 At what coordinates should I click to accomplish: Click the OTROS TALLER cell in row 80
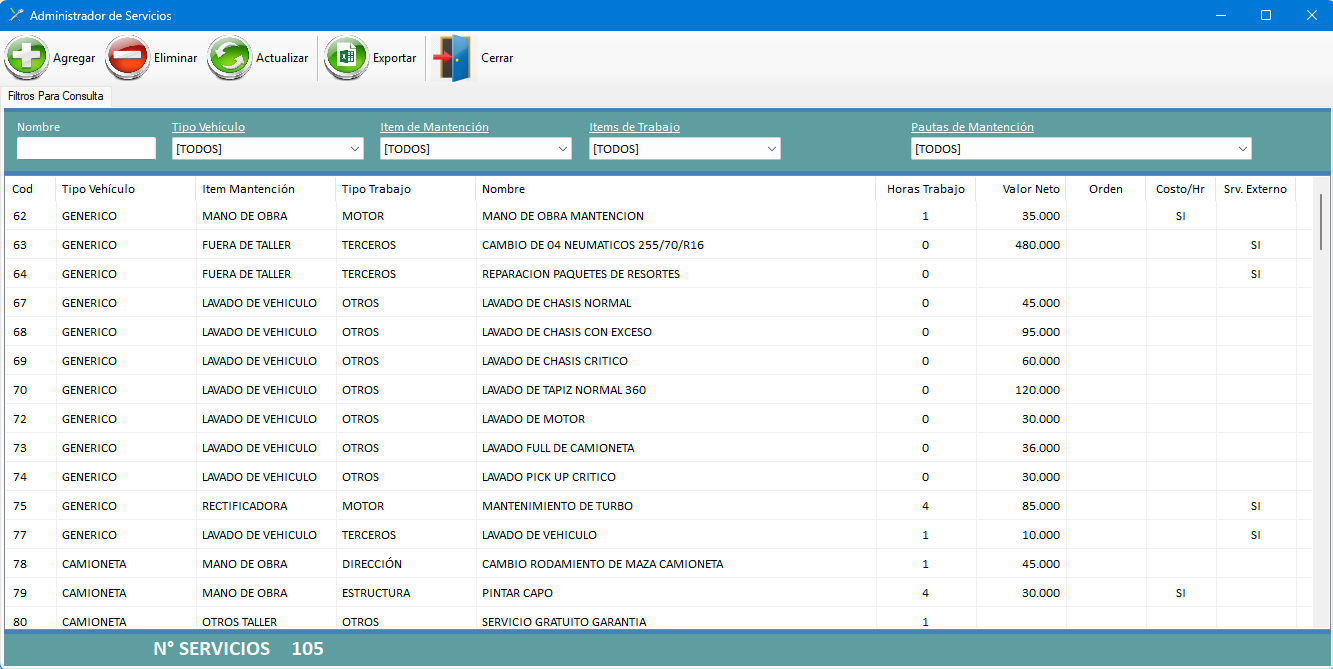pos(266,620)
